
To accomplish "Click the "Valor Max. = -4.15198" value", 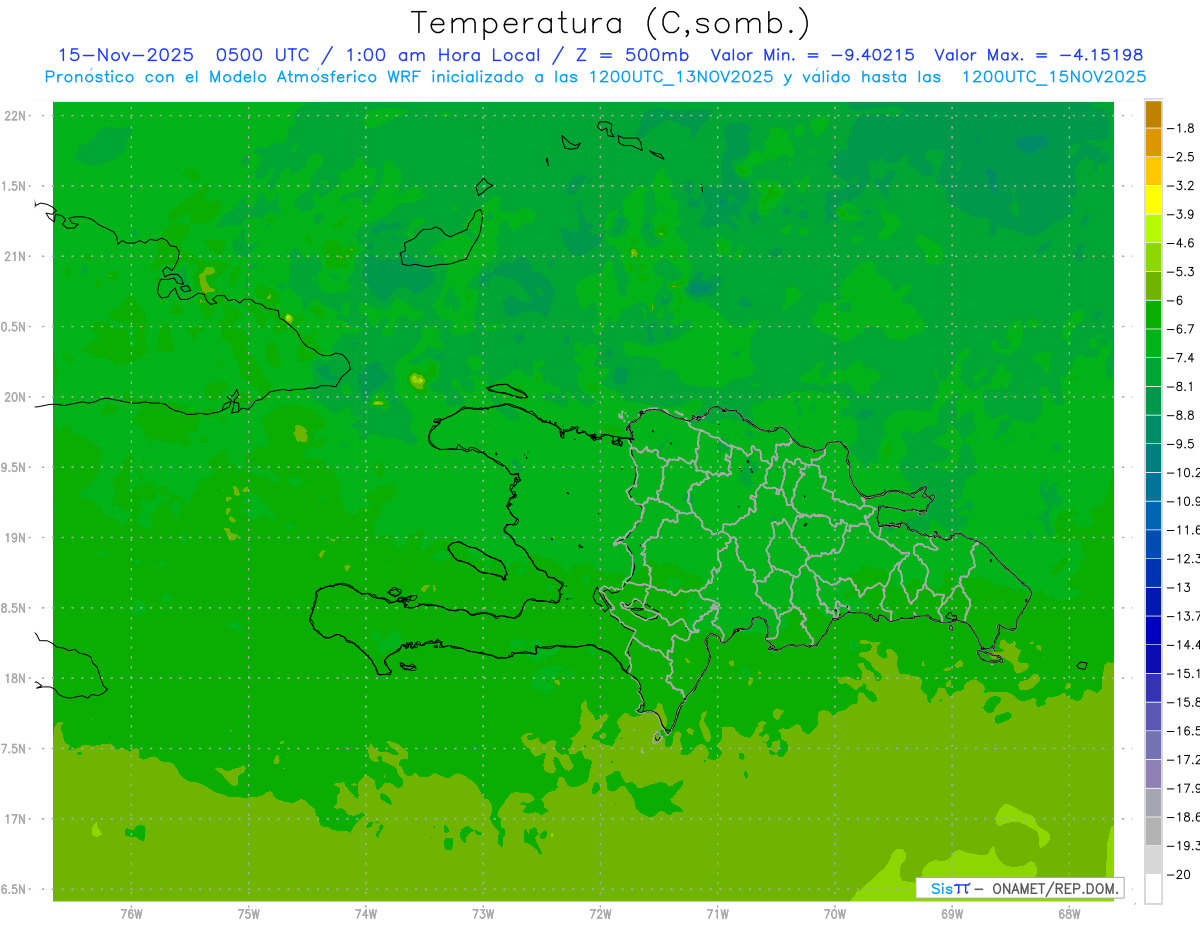I will 1038,55.
